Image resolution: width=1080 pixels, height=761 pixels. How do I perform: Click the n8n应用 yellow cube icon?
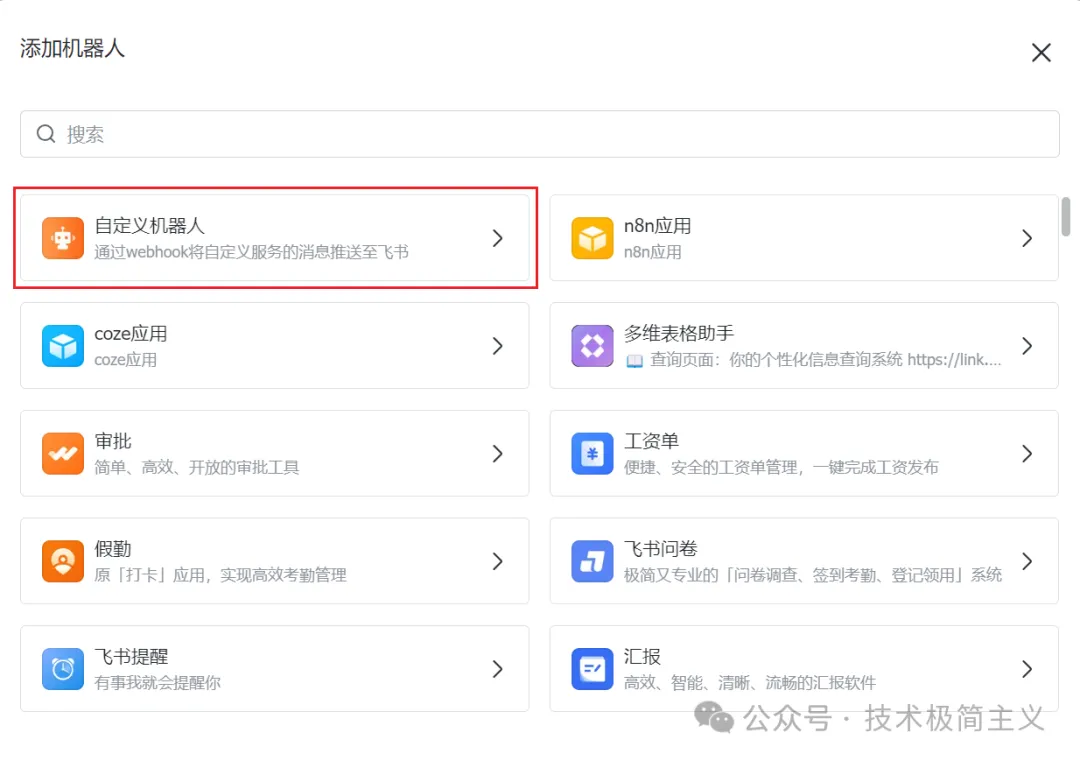point(592,238)
